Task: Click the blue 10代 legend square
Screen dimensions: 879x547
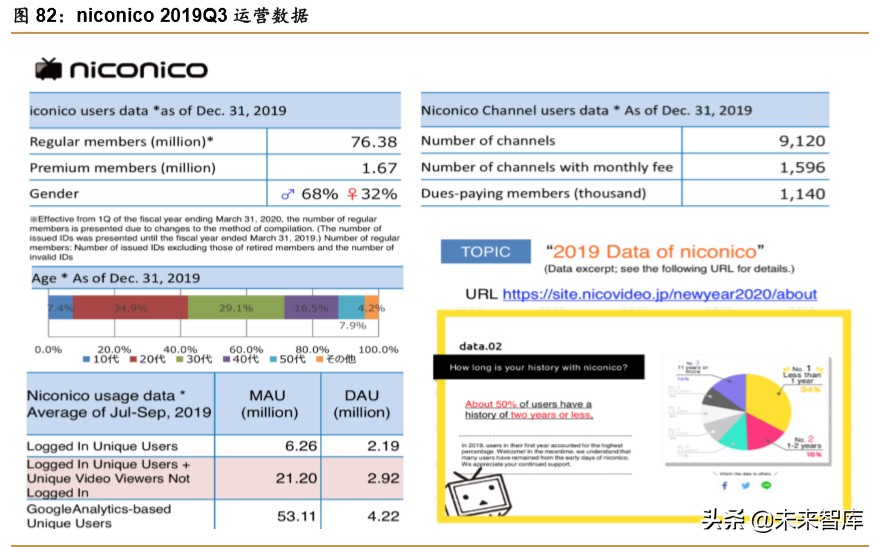Action: click(x=87, y=359)
